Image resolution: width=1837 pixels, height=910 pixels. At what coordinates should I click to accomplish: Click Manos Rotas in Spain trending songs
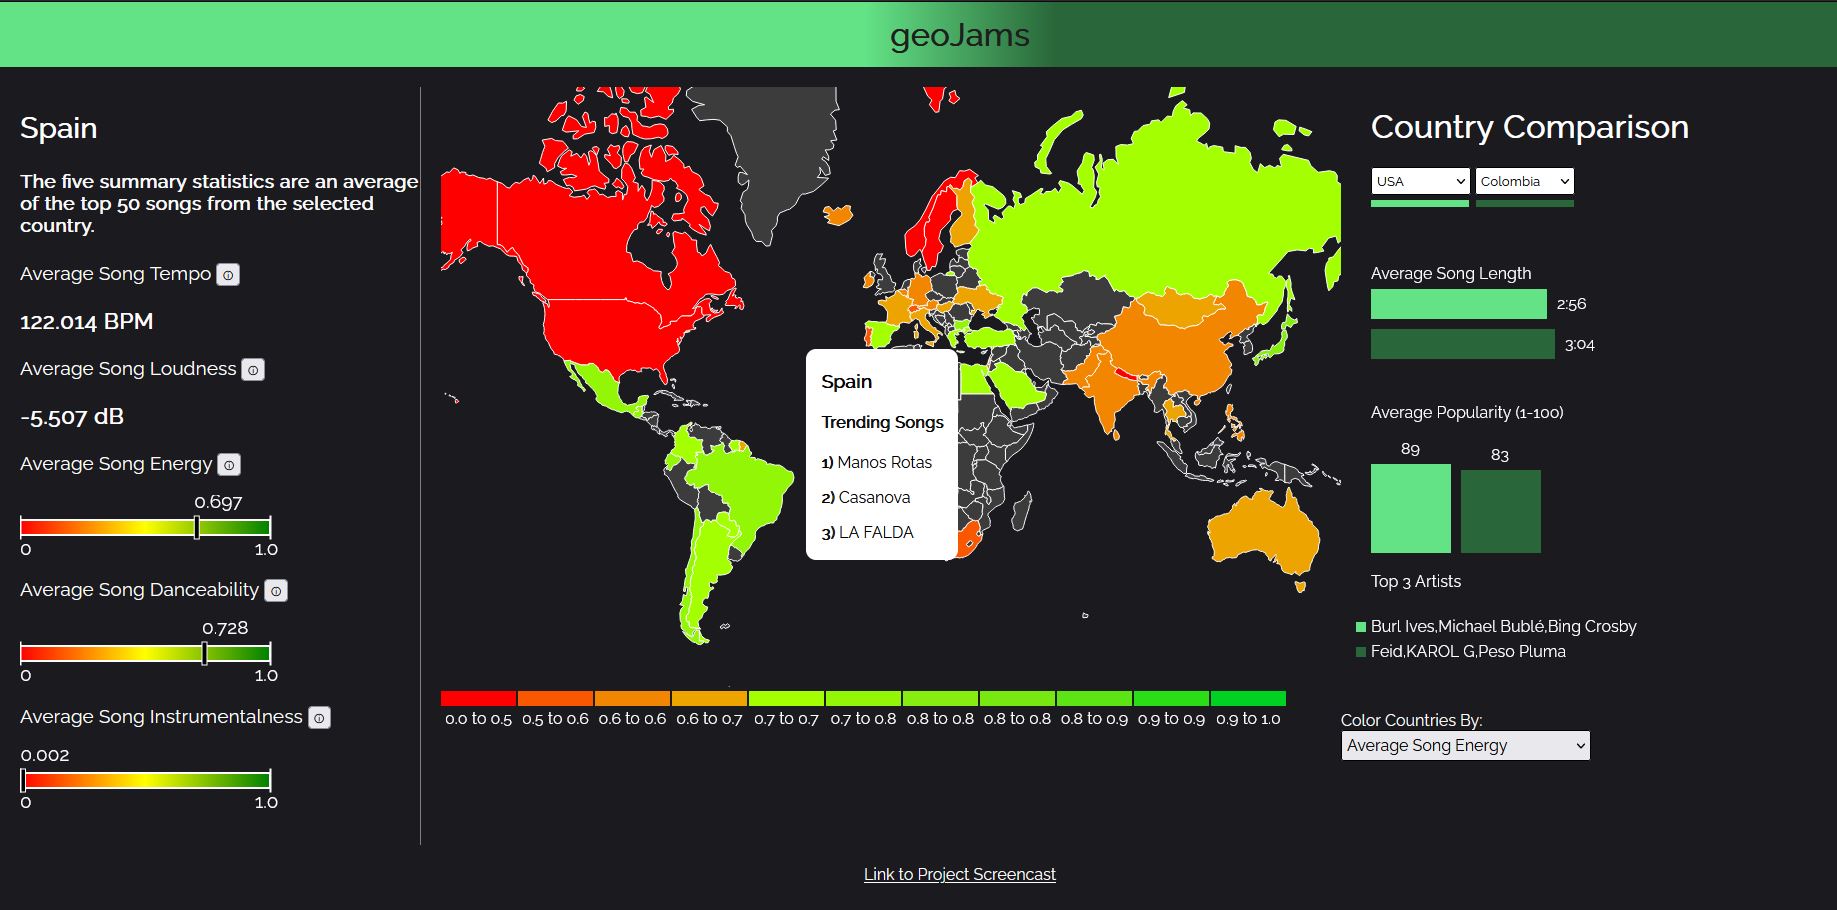(884, 462)
